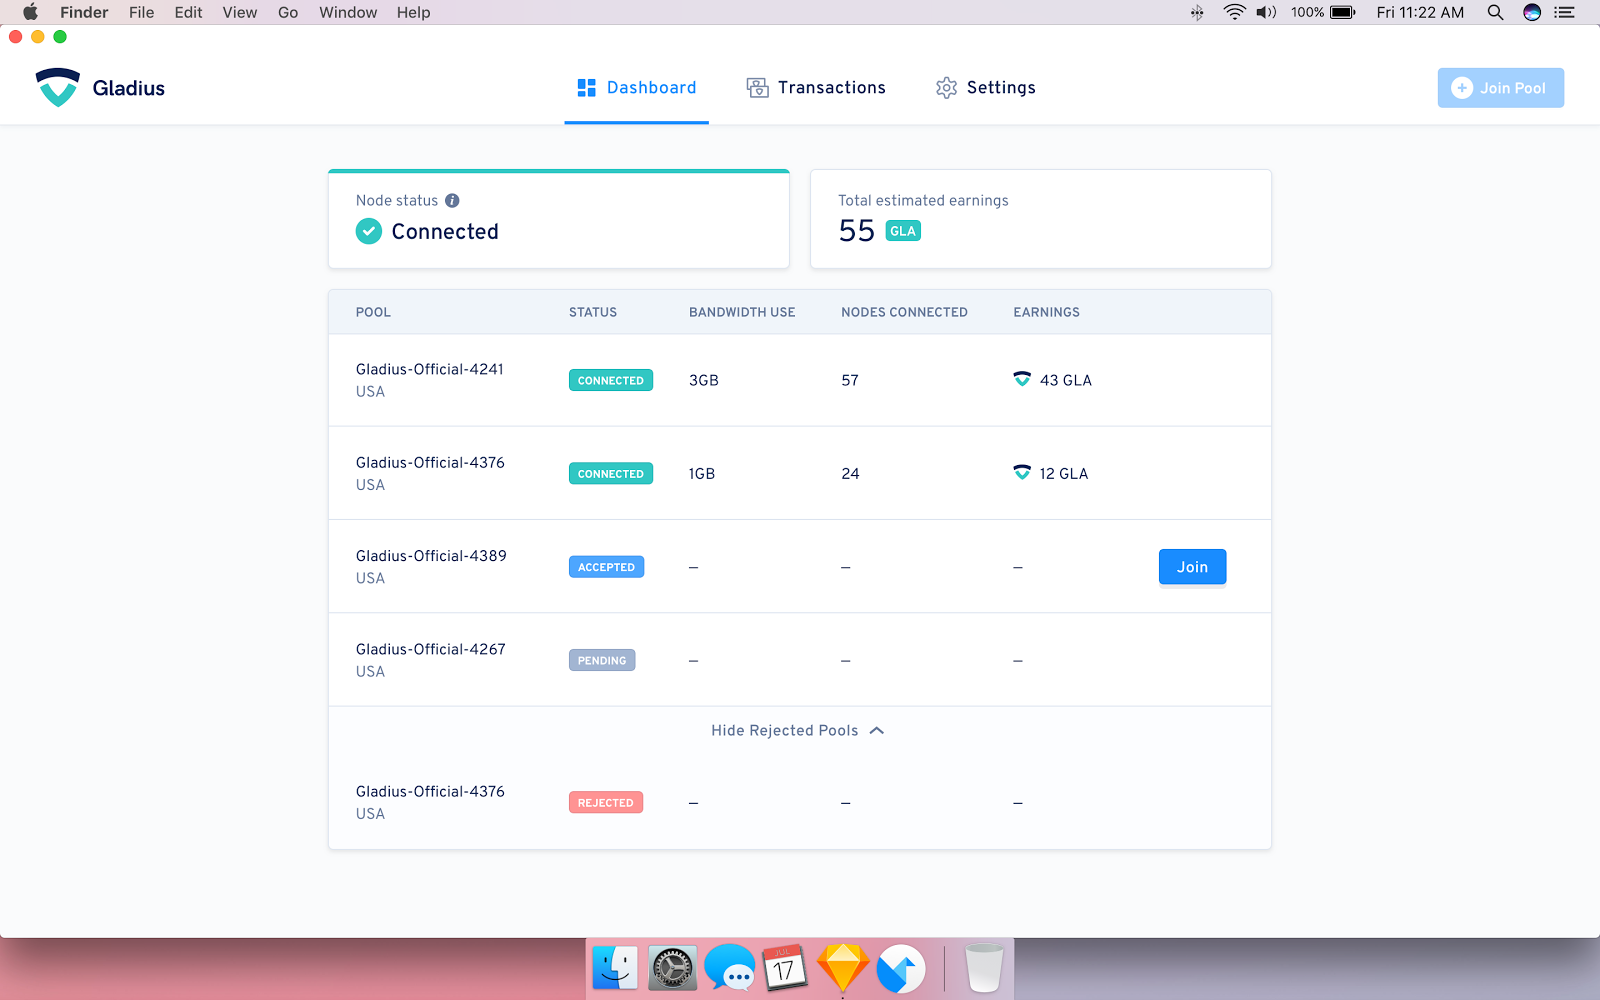Click the CONNECTED badge for Gladius-Official-4241
The width and height of the screenshot is (1600, 1000).
pyautogui.click(x=611, y=380)
